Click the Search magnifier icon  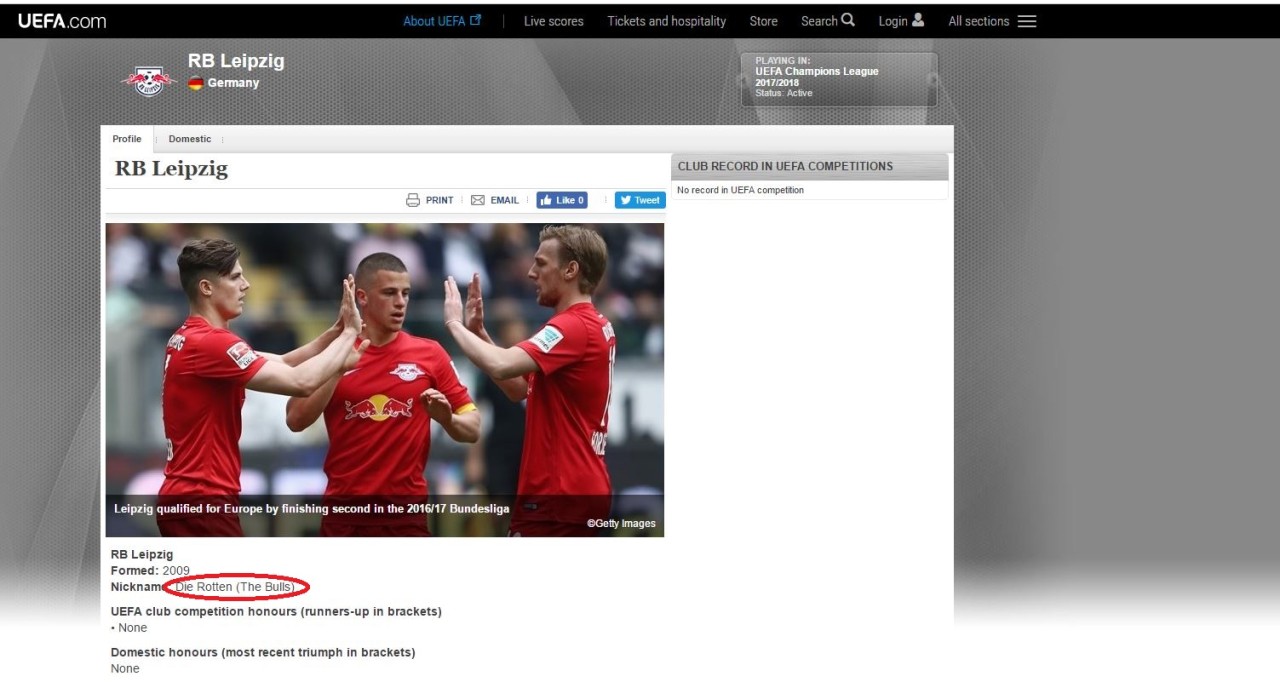coord(848,20)
